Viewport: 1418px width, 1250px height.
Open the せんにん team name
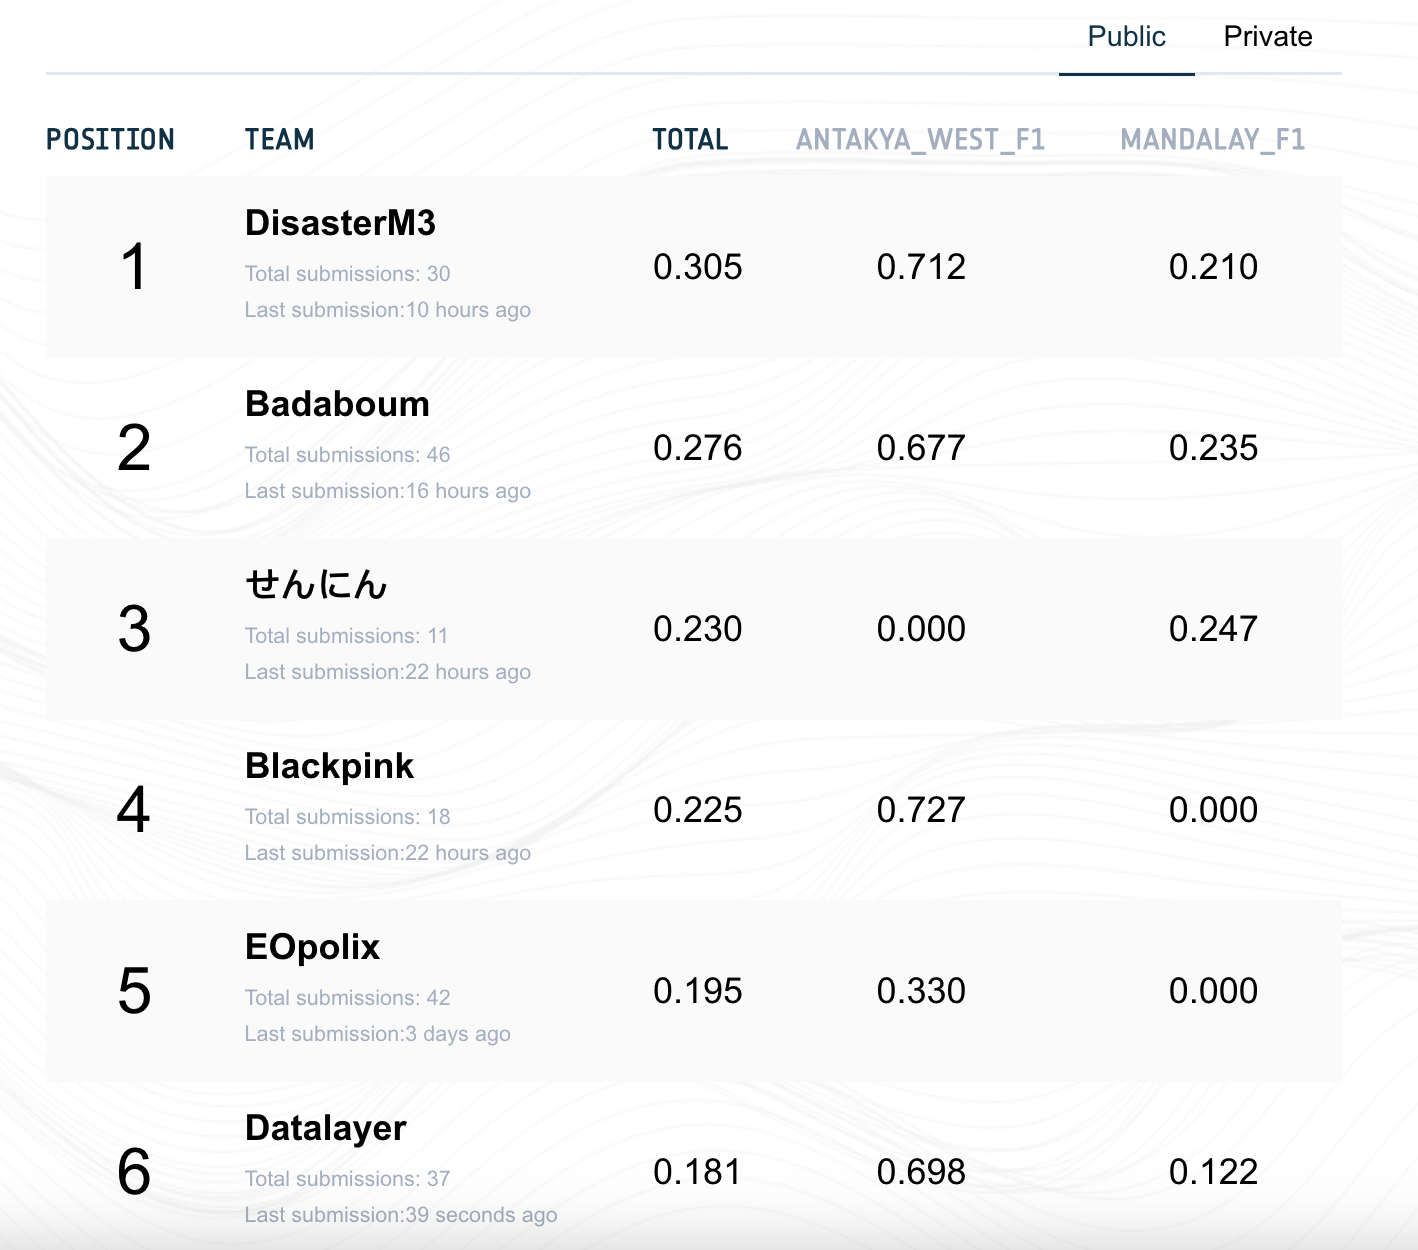point(316,585)
